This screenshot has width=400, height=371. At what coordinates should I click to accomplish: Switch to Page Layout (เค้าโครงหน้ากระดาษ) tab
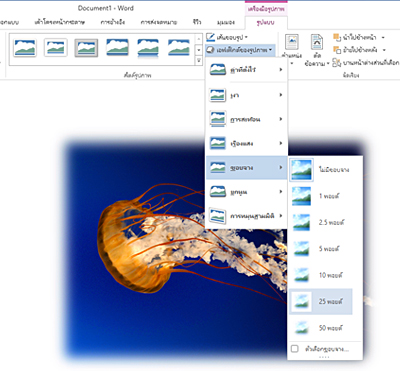coord(59,23)
